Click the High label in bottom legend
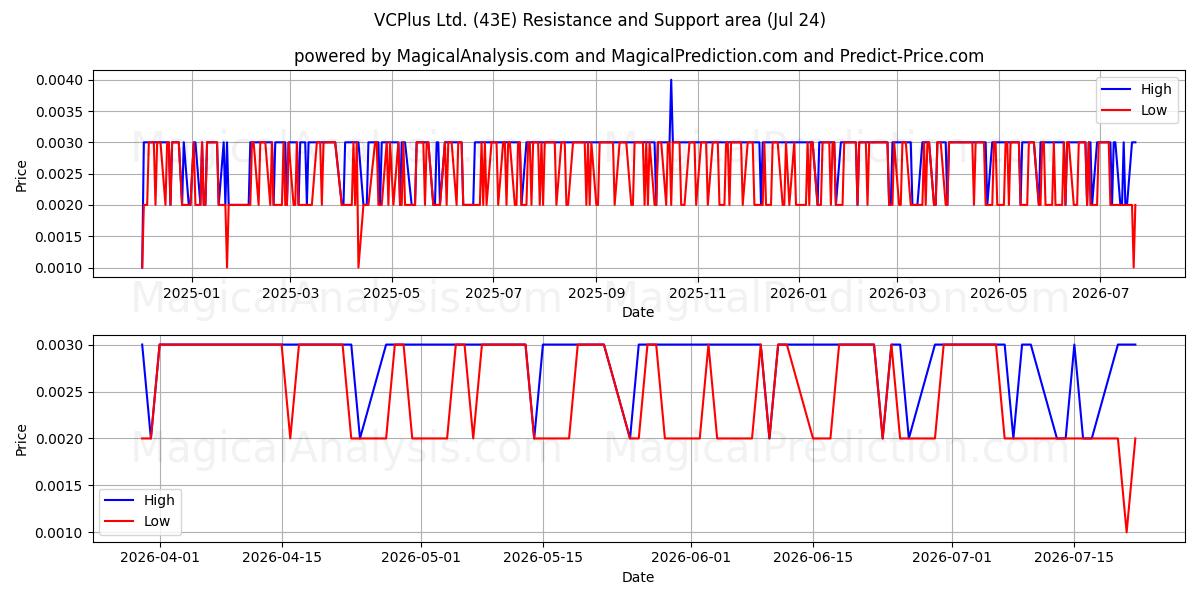1200x600 pixels. coord(159,500)
